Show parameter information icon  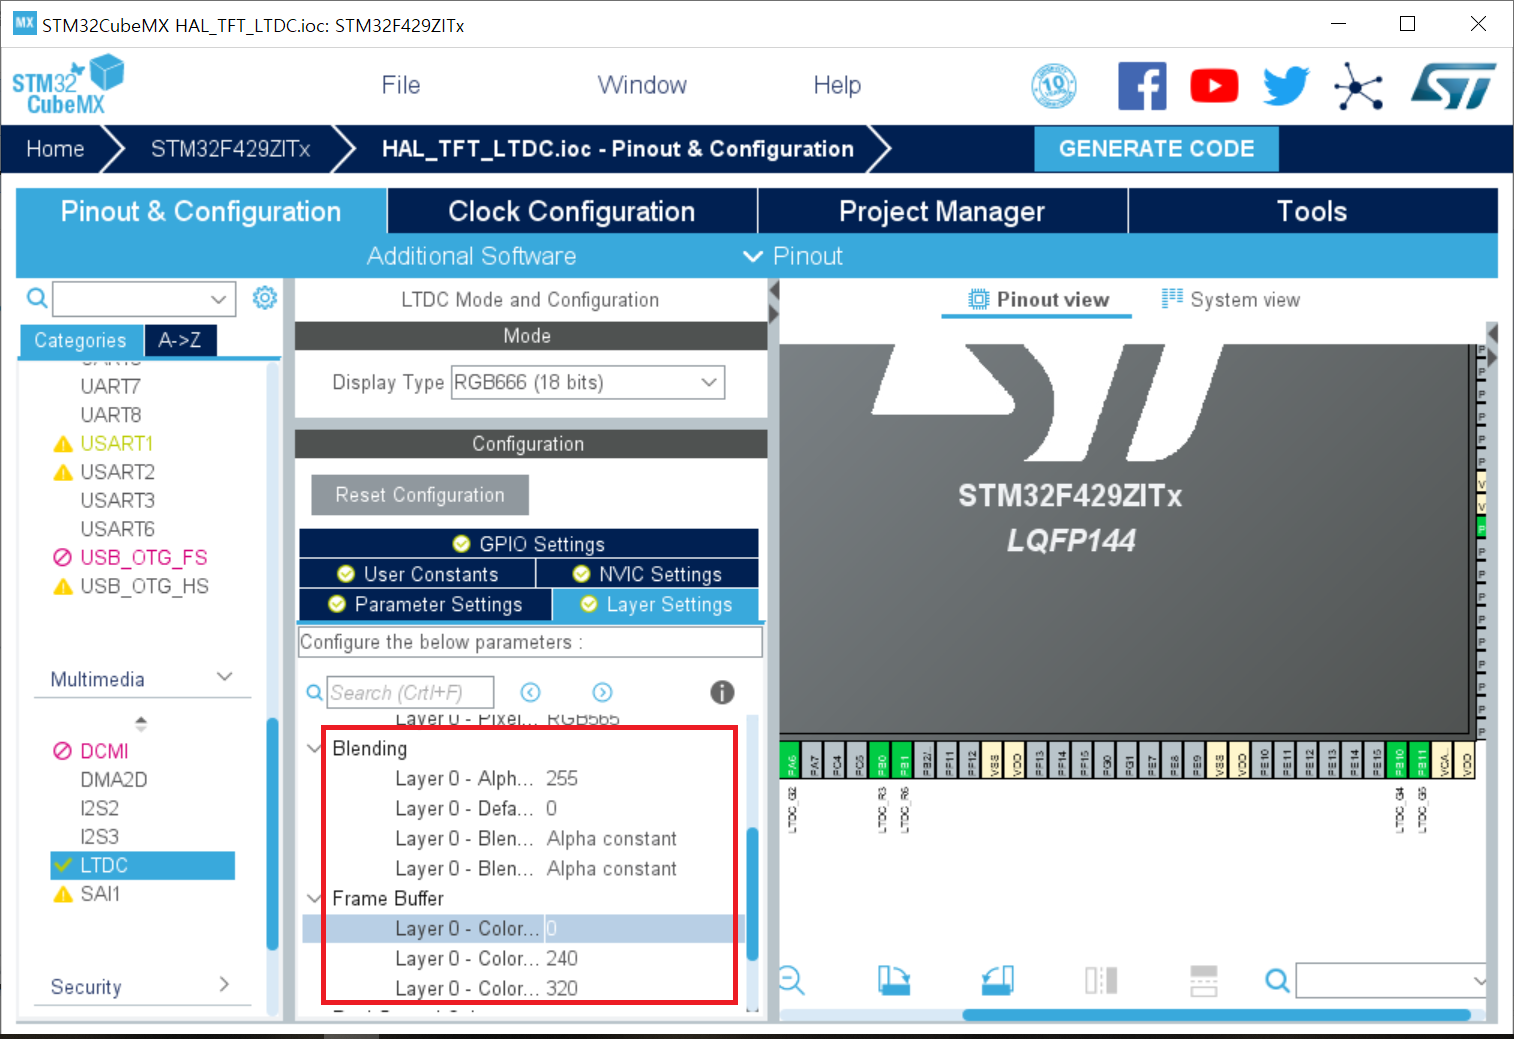click(x=722, y=692)
